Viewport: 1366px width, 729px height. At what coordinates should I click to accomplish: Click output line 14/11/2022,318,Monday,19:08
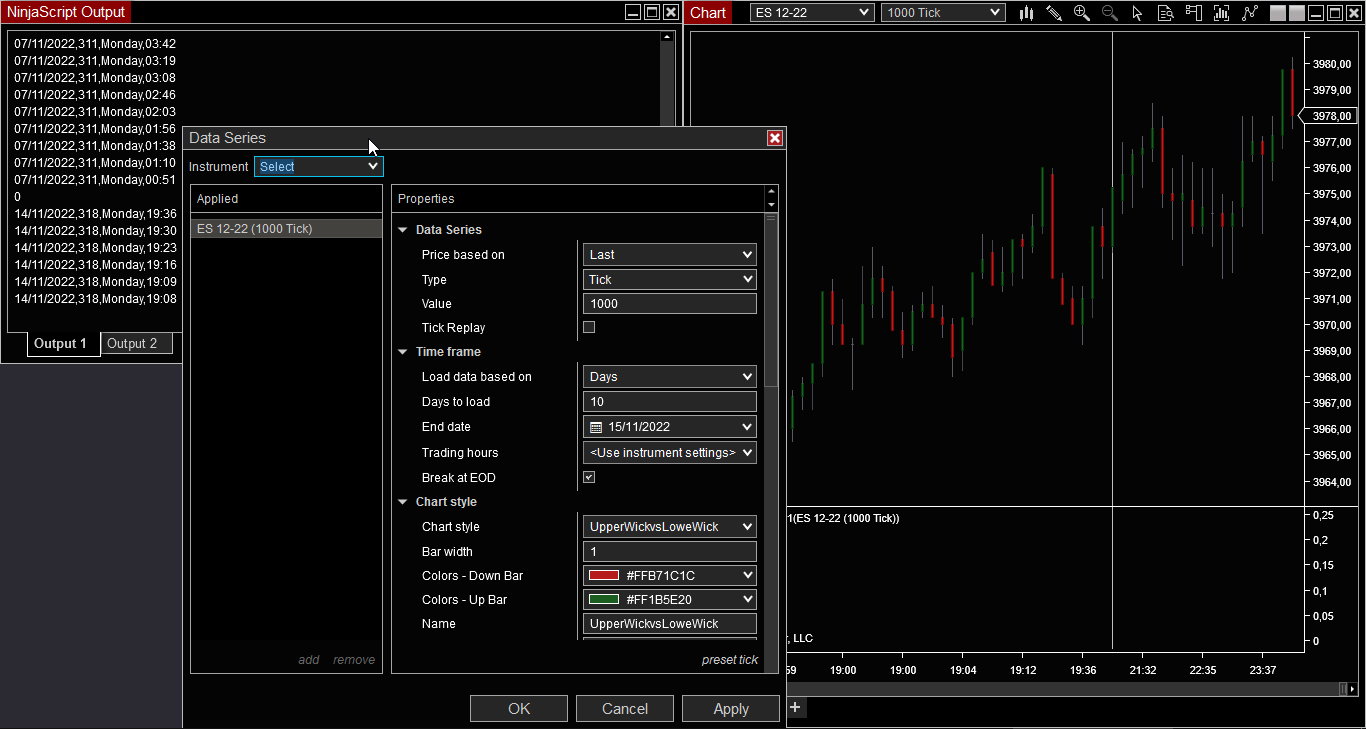95,299
